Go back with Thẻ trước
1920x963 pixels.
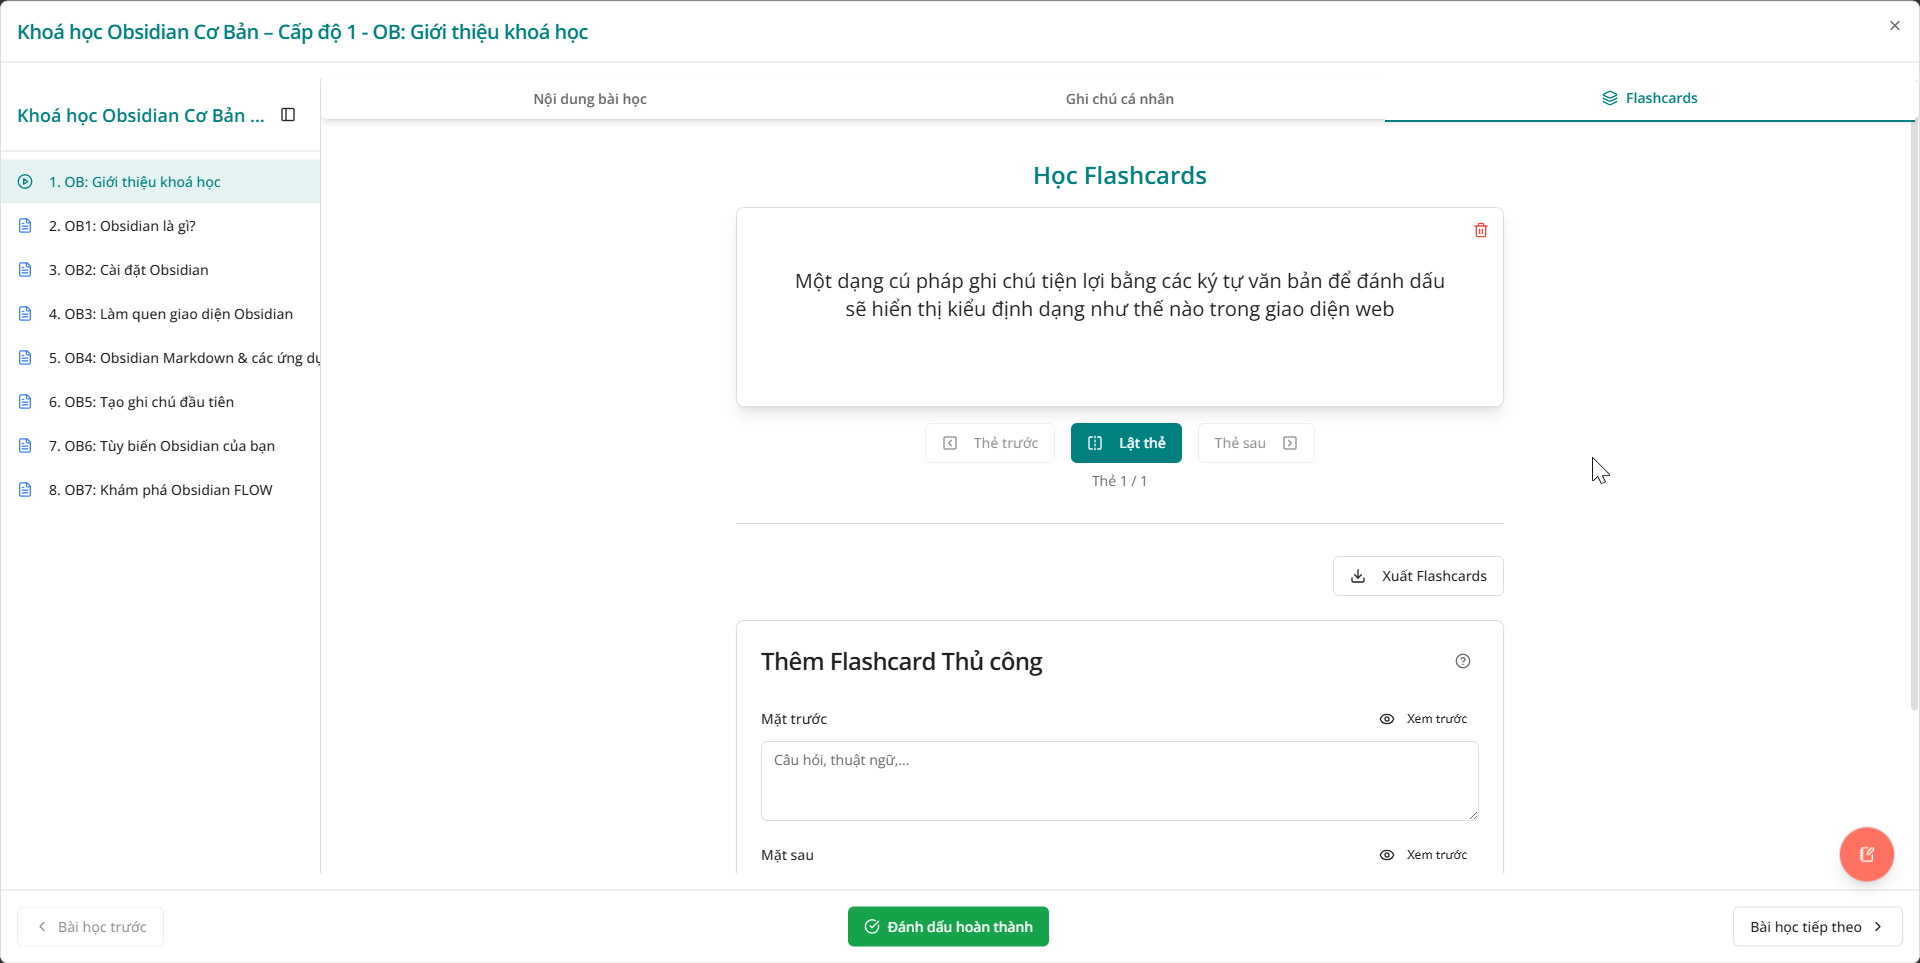point(989,442)
